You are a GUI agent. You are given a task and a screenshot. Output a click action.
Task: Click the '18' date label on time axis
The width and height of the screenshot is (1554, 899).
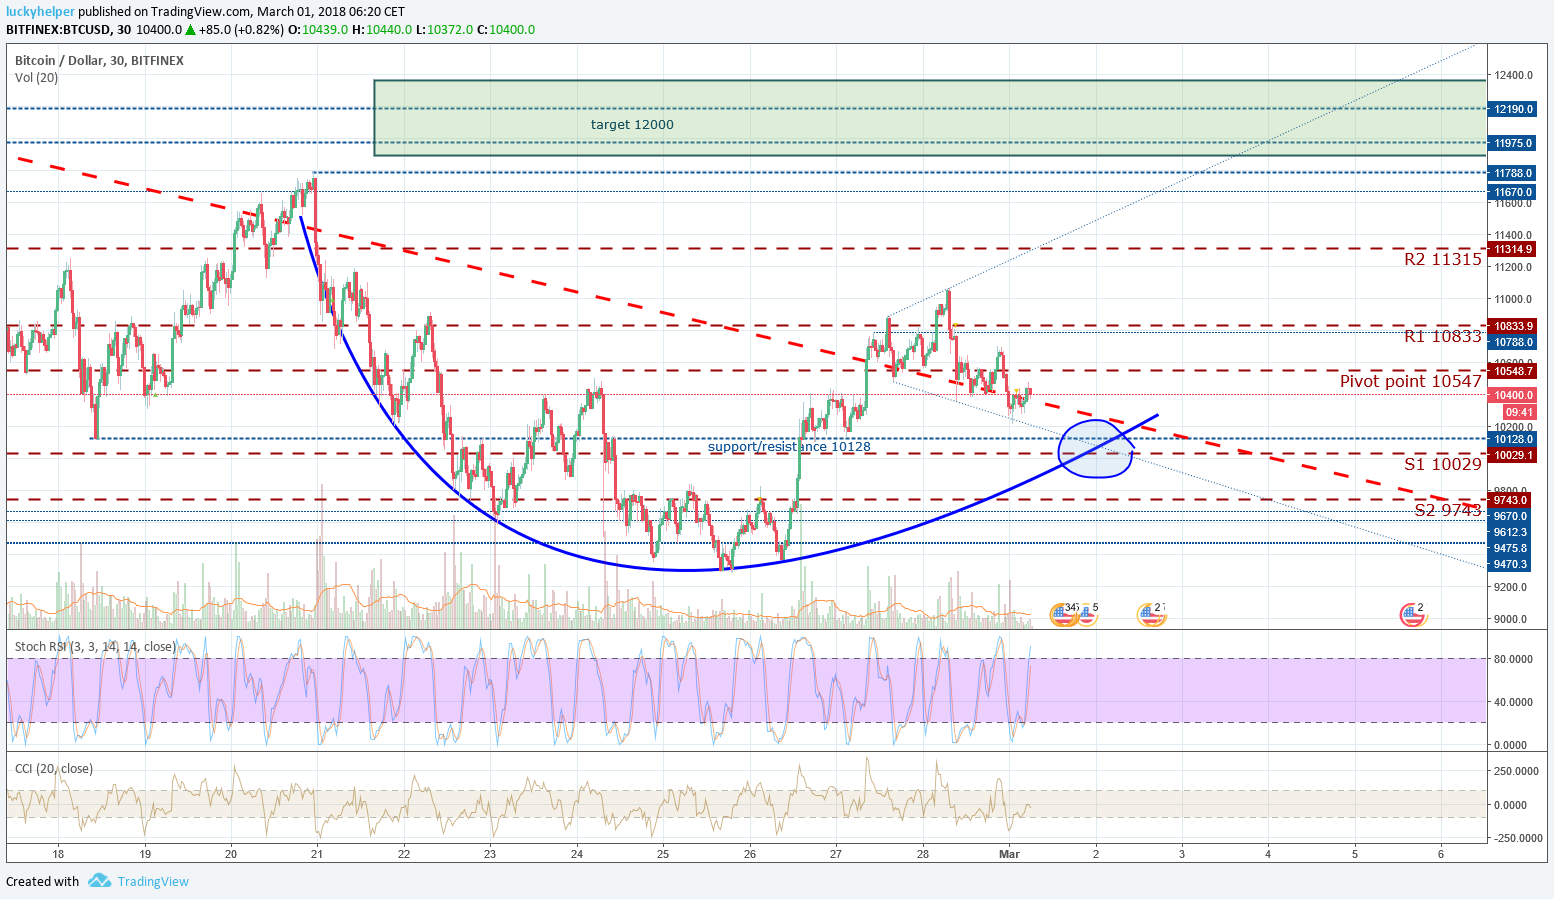pos(58,854)
